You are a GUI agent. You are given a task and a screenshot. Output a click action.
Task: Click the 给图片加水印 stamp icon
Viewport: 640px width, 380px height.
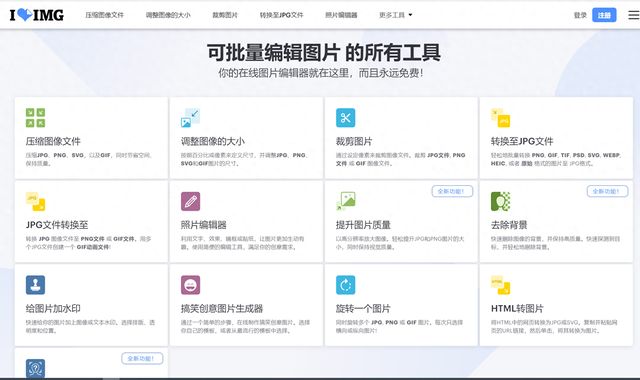click(36, 285)
